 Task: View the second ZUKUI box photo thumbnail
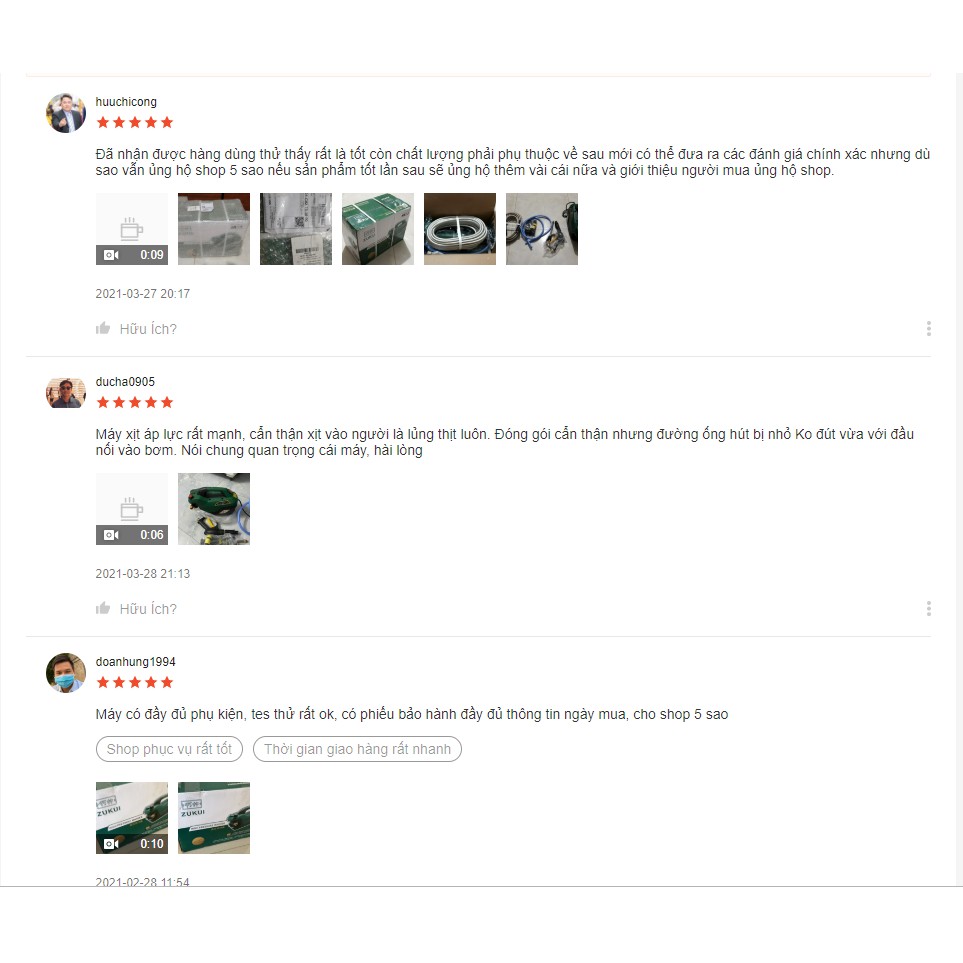pyautogui.click(x=214, y=818)
